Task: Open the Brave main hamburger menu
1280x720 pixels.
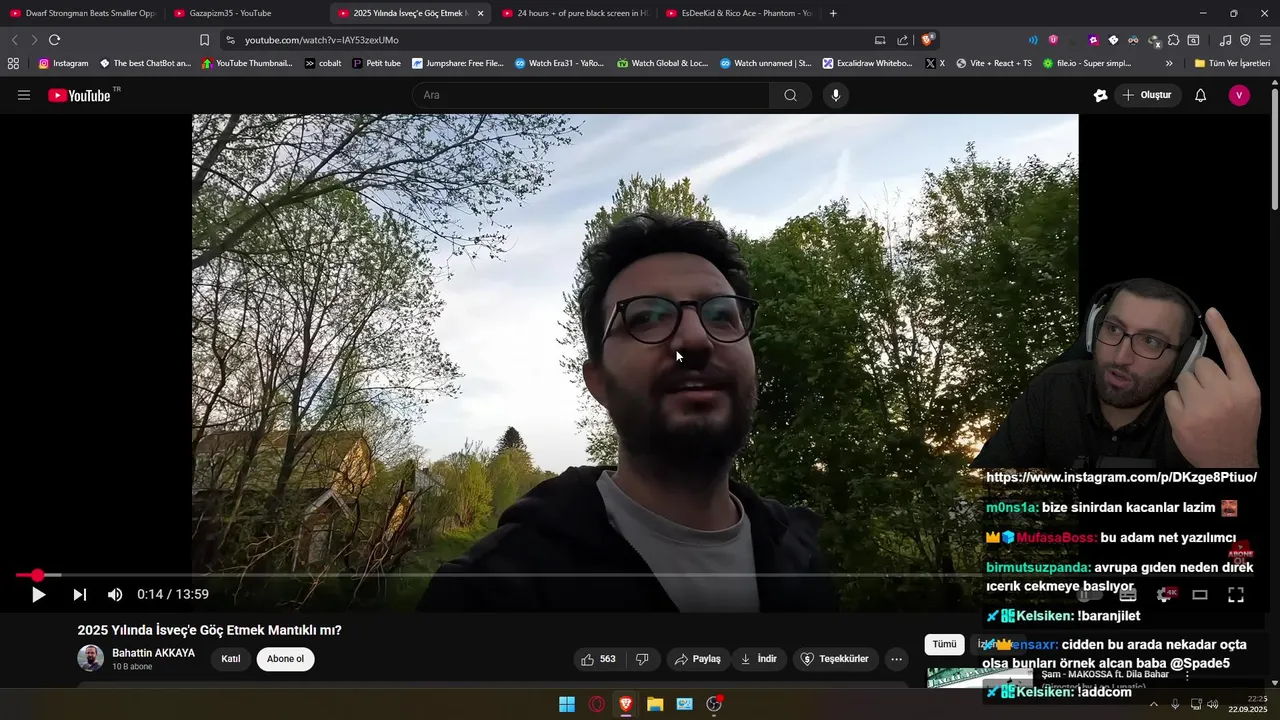Action: (x=1265, y=40)
